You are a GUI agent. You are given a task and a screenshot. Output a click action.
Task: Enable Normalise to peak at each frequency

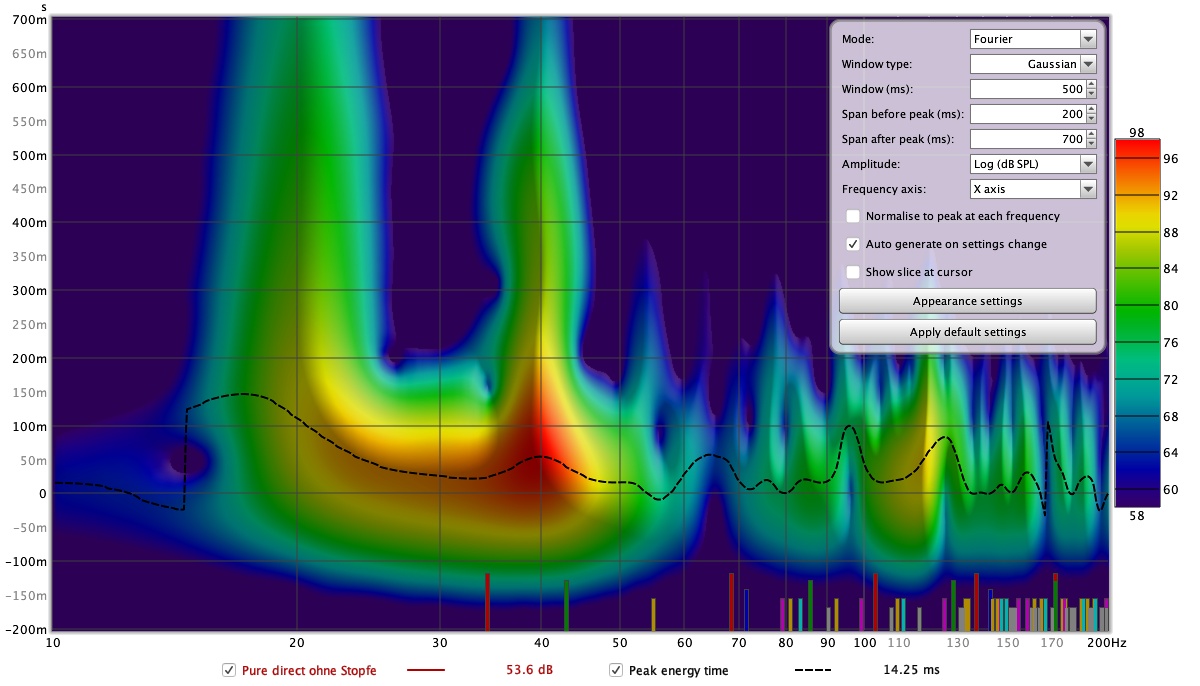[x=853, y=216]
